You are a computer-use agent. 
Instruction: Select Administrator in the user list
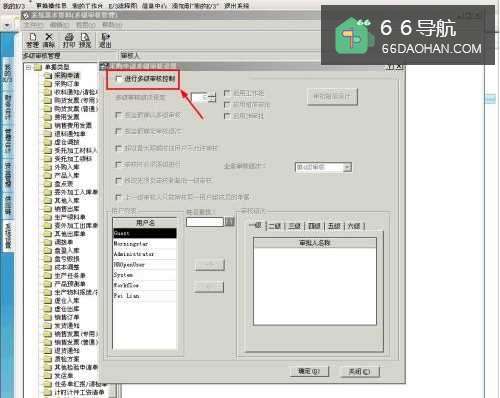point(144,254)
